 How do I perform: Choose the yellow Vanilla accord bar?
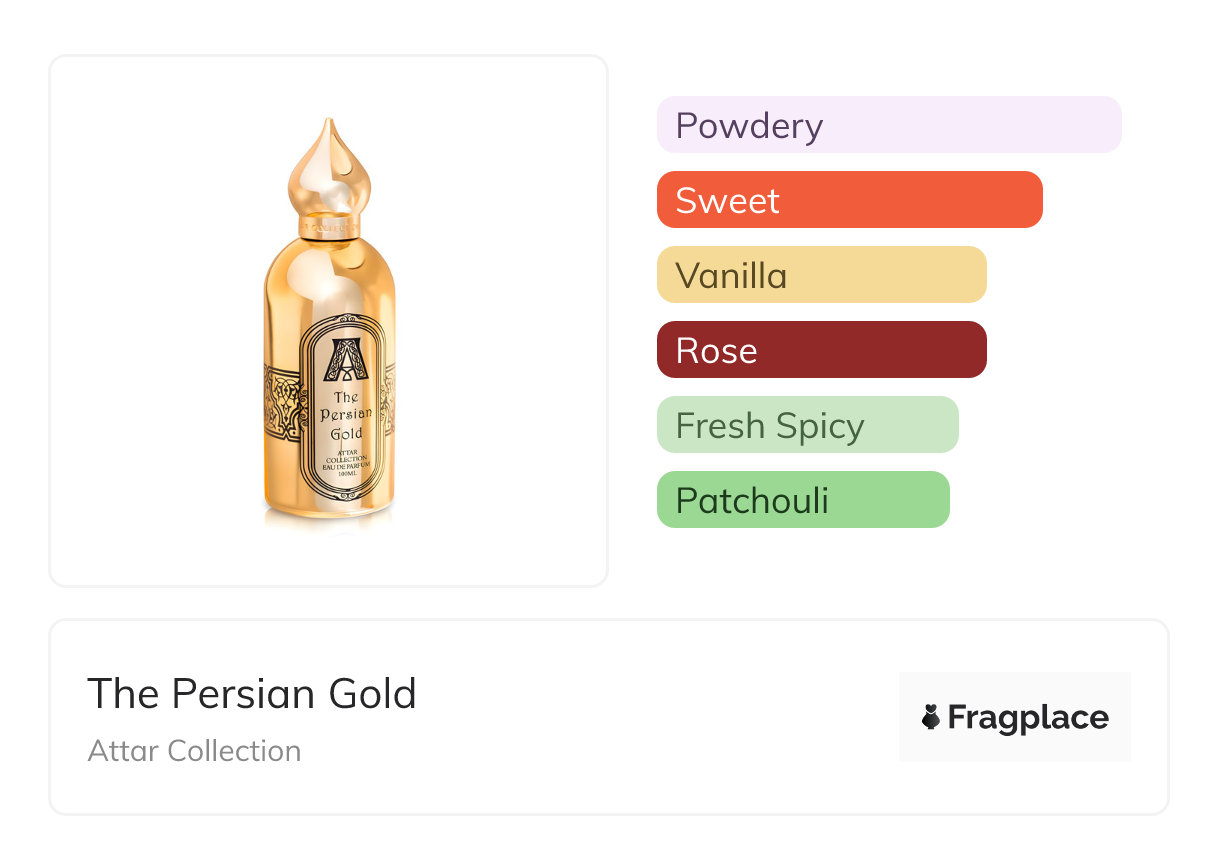(x=821, y=275)
